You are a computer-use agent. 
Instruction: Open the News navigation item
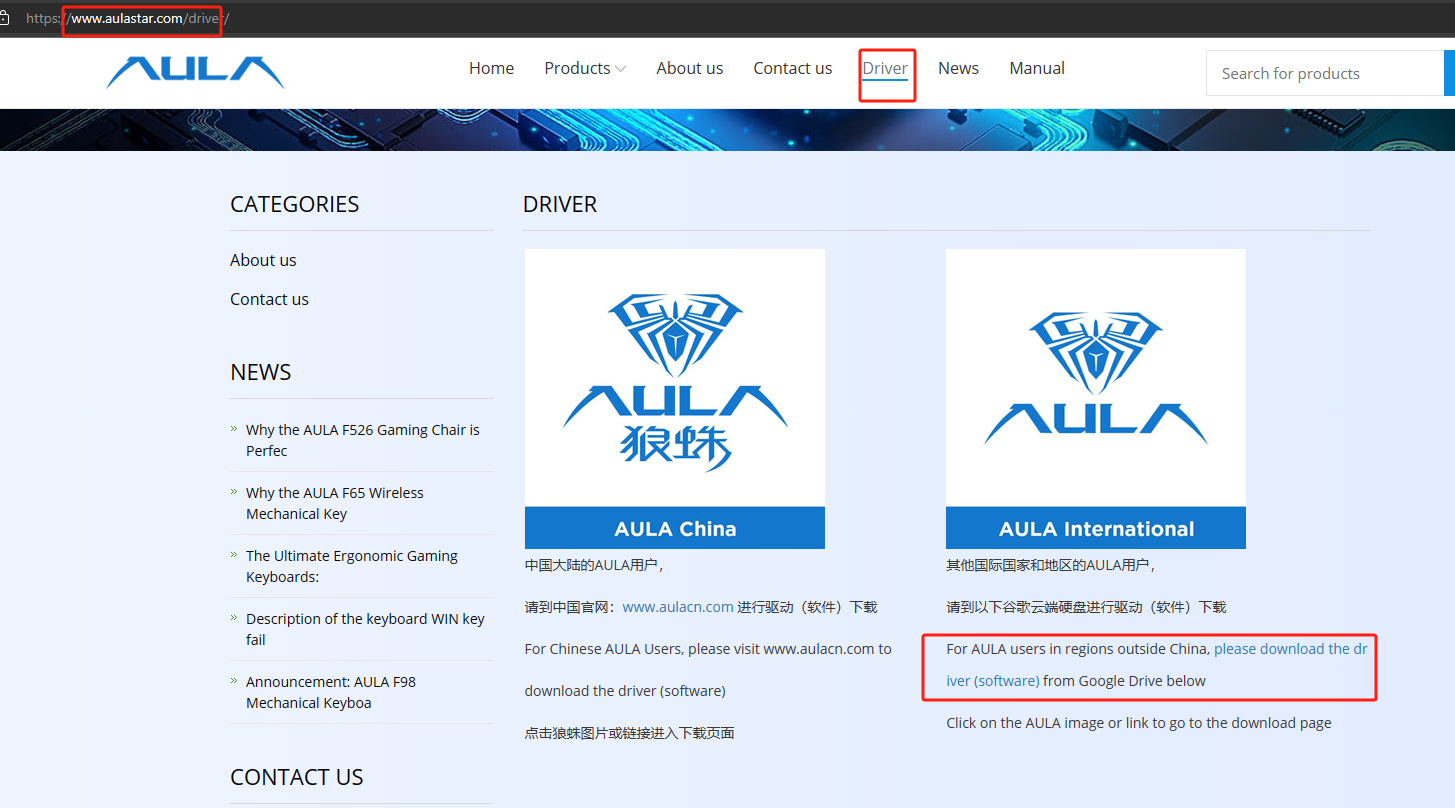pyautogui.click(x=958, y=68)
